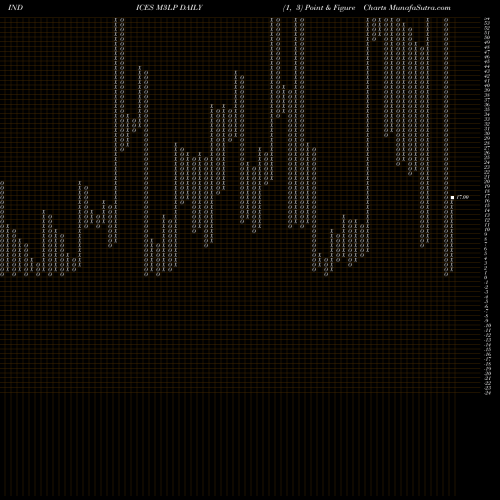Click the "Charts MunafaSutra.com" text
Image resolution: width=500 pixels, height=500 pixels.
point(407,8)
